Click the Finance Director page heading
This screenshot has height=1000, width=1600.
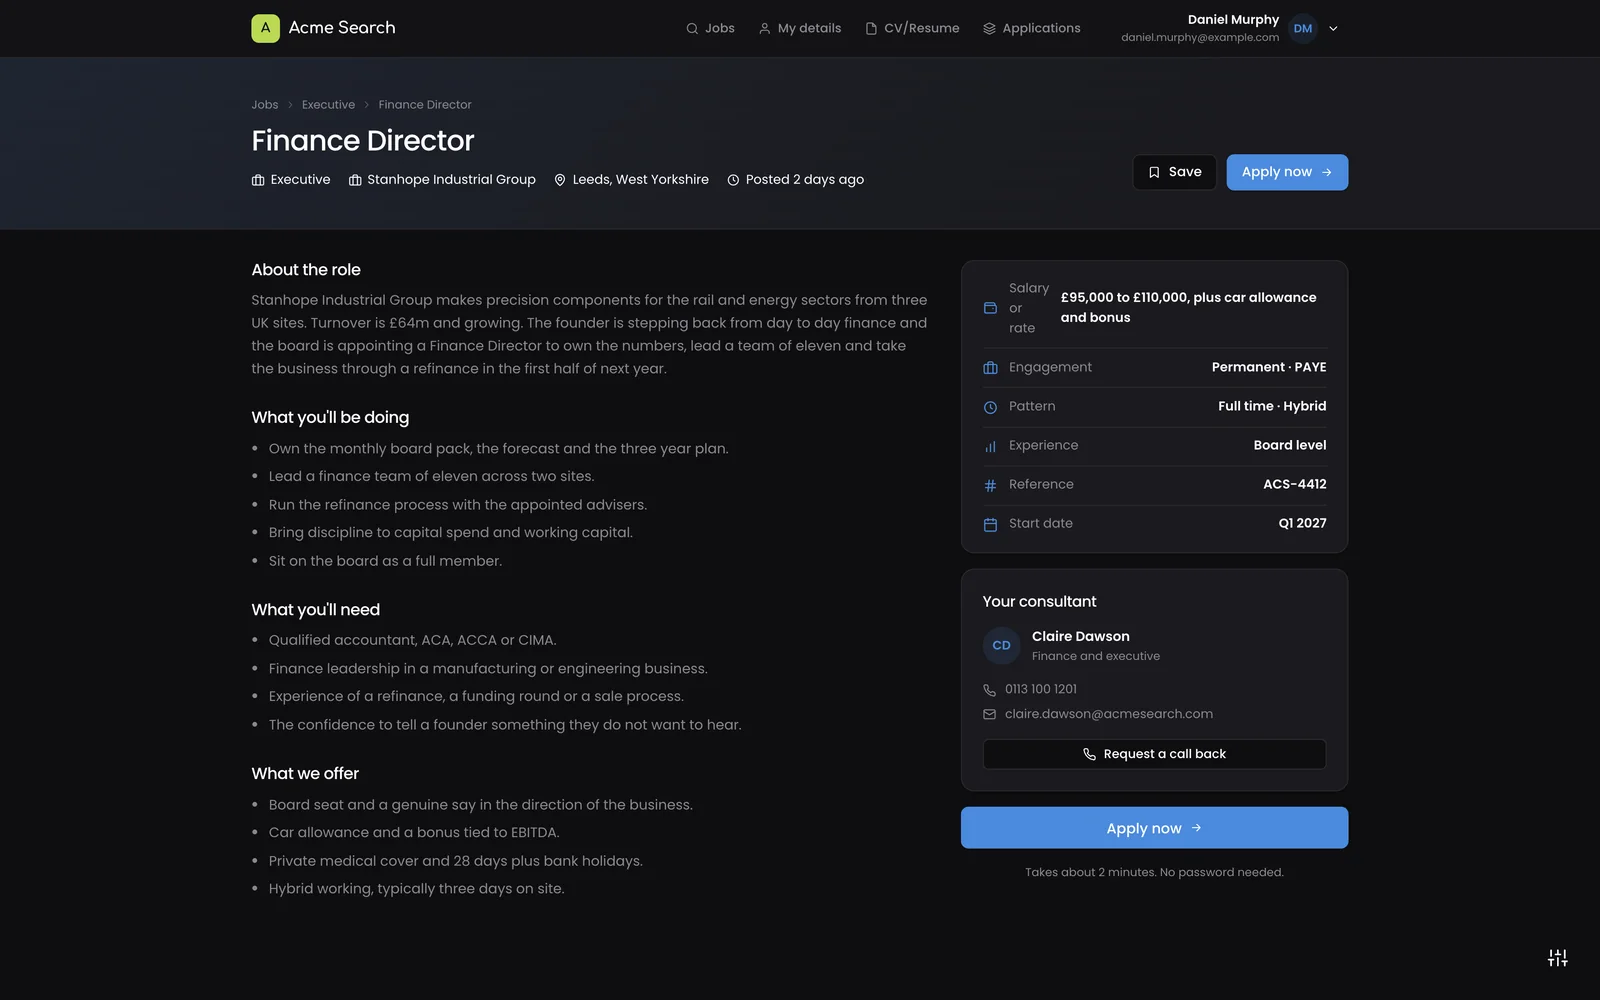tap(363, 140)
